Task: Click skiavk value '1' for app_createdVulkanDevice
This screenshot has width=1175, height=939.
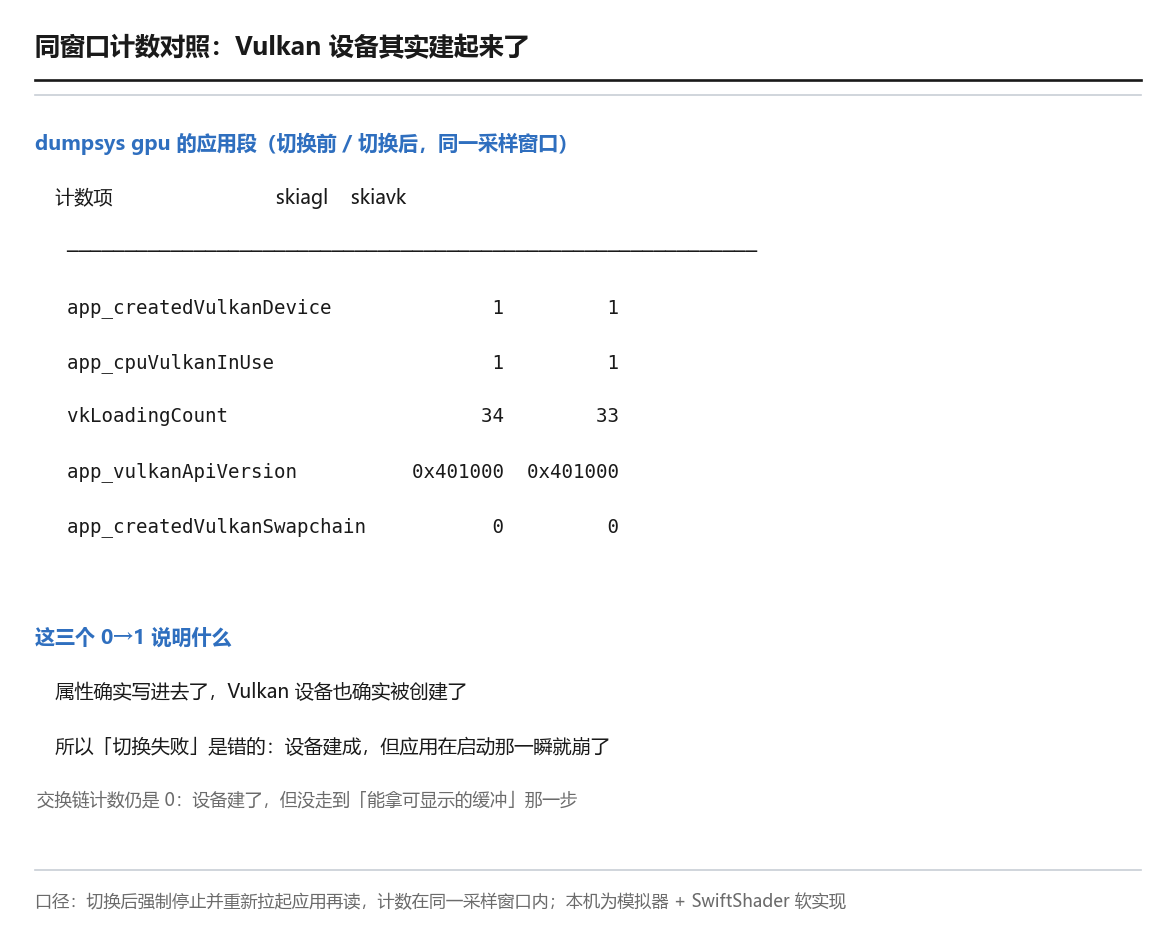Action: point(613,307)
